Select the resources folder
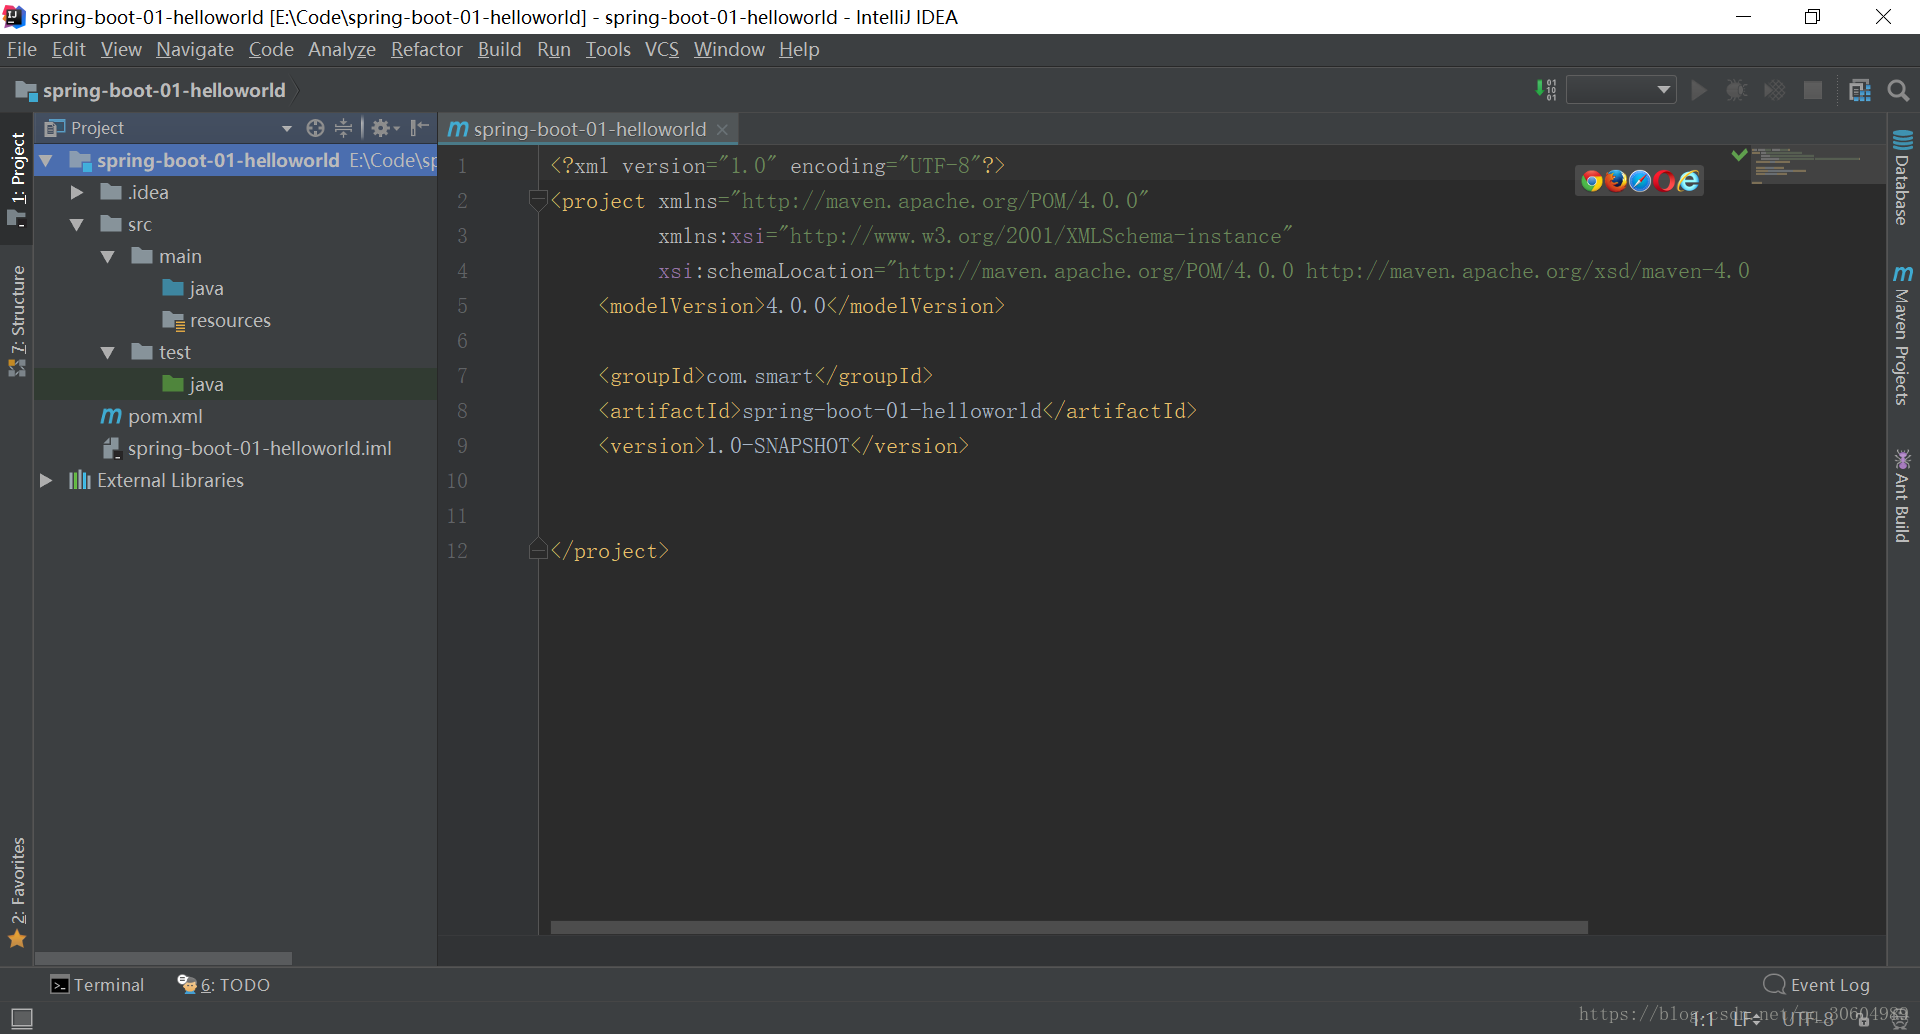The image size is (1920, 1034). [x=216, y=320]
